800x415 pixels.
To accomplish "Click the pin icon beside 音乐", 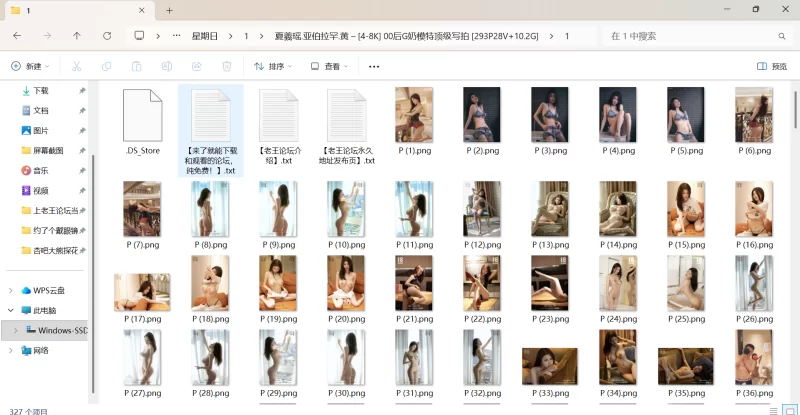I will tap(82, 171).
